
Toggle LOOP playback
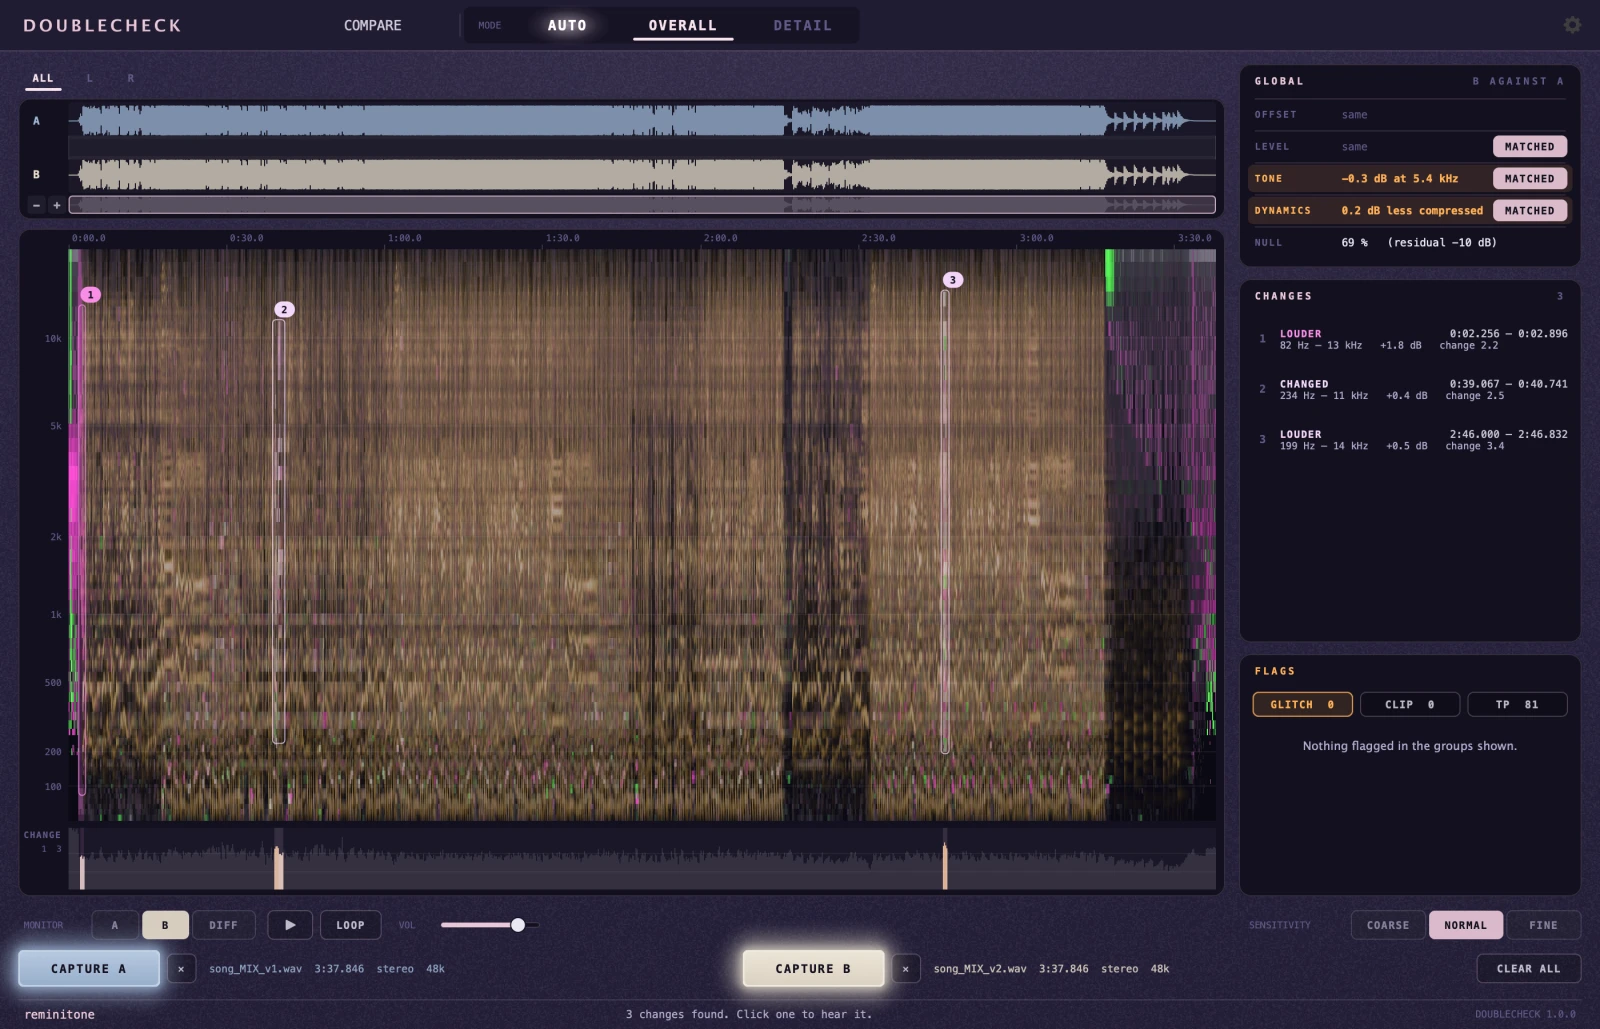click(x=350, y=925)
